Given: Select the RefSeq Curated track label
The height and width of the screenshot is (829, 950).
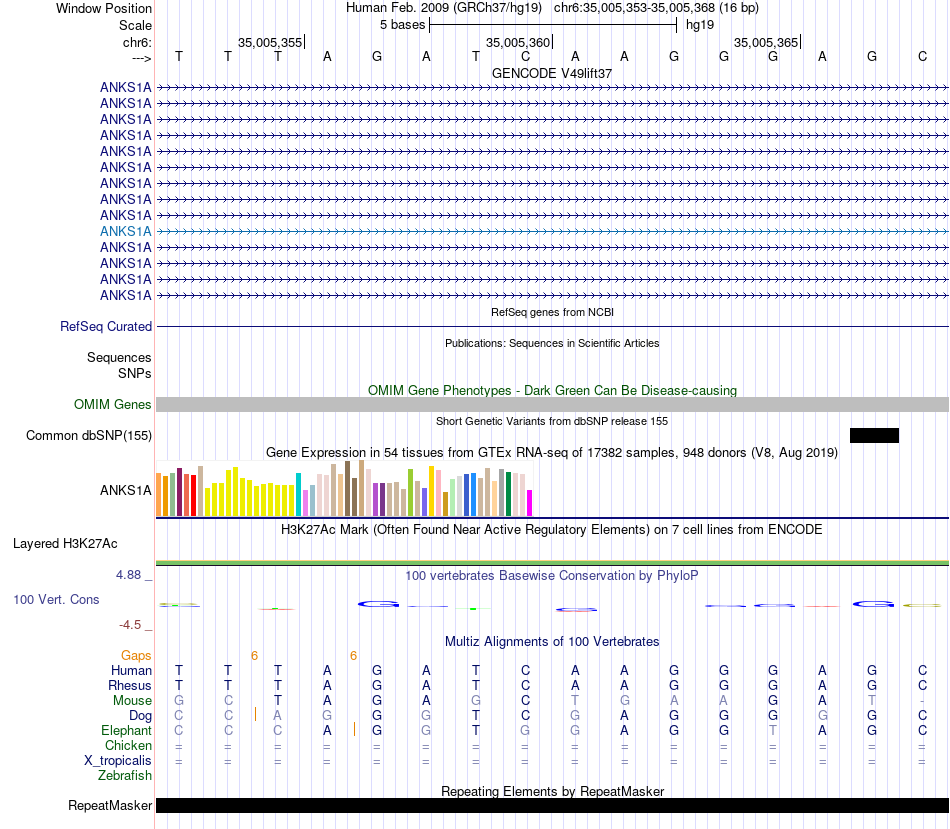Looking at the screenshot, I should pyautogui.click(x=106, y=327).
